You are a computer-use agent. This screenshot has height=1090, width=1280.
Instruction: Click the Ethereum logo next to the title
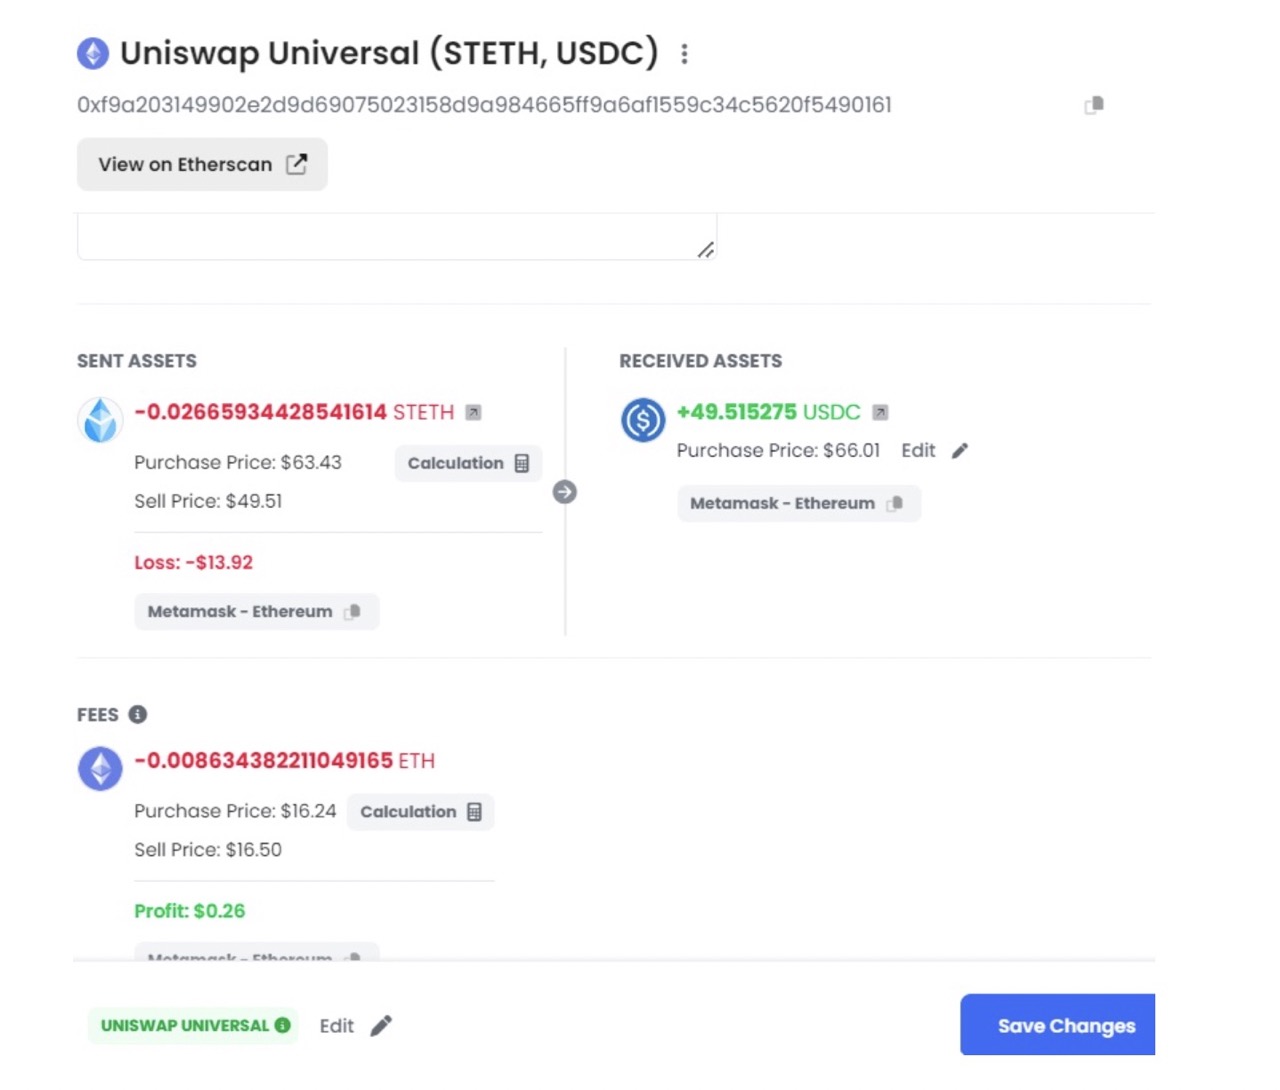pyautogui.click(x=93, y=53)
